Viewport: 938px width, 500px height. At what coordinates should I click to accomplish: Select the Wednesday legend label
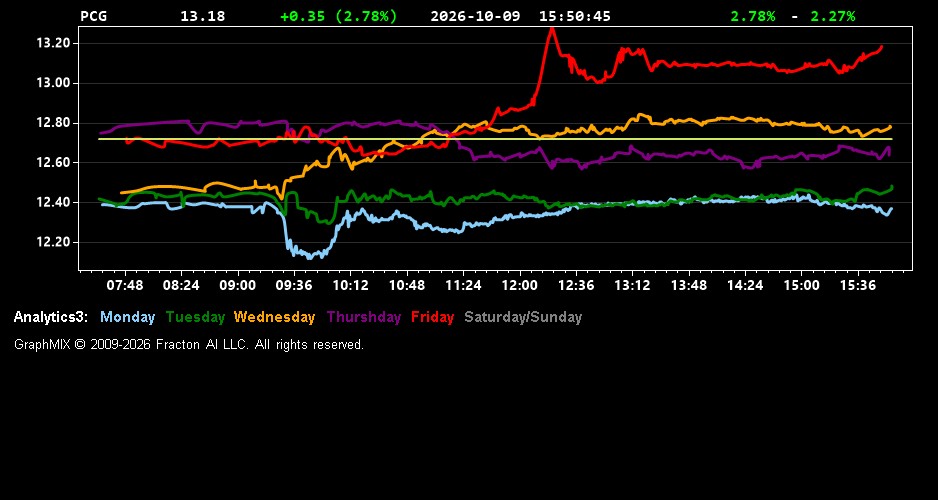tap(275, 317)
